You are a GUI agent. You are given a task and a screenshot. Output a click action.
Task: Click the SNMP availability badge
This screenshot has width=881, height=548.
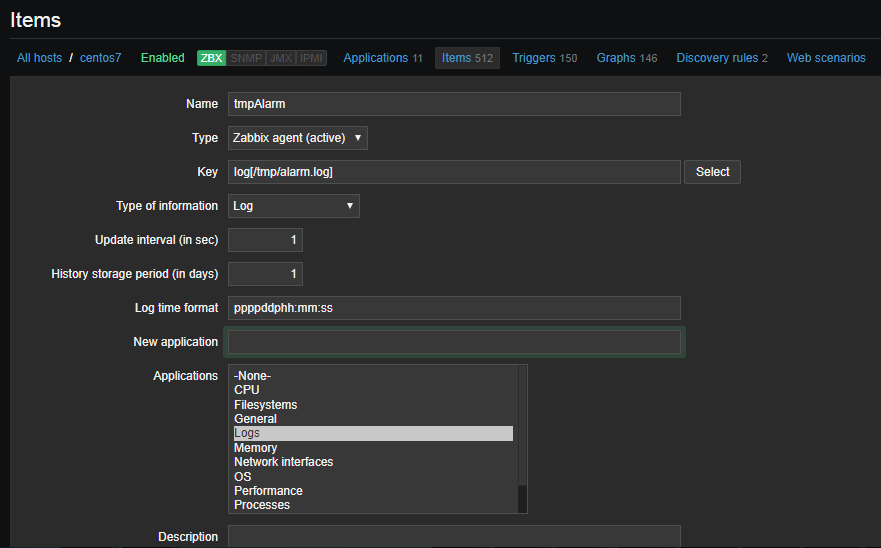(x=246, y=58)
